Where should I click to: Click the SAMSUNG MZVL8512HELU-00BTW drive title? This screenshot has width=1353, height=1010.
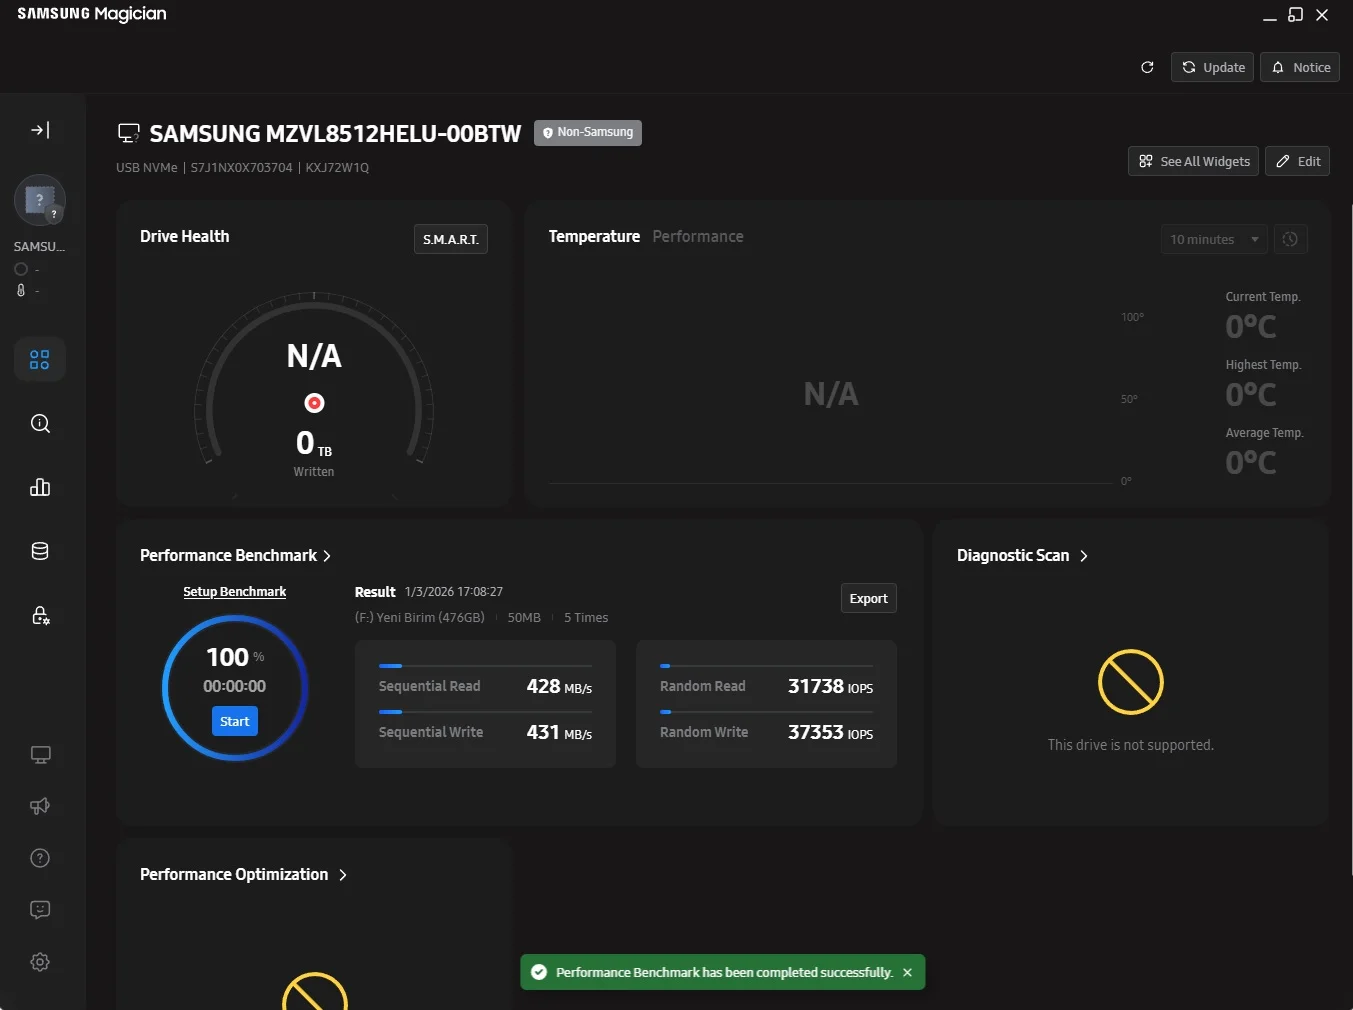(x=336, y=134)
